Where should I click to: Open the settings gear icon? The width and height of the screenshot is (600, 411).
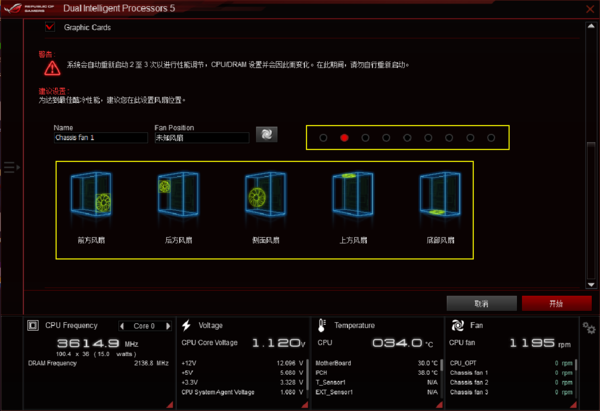coord(589,328)
